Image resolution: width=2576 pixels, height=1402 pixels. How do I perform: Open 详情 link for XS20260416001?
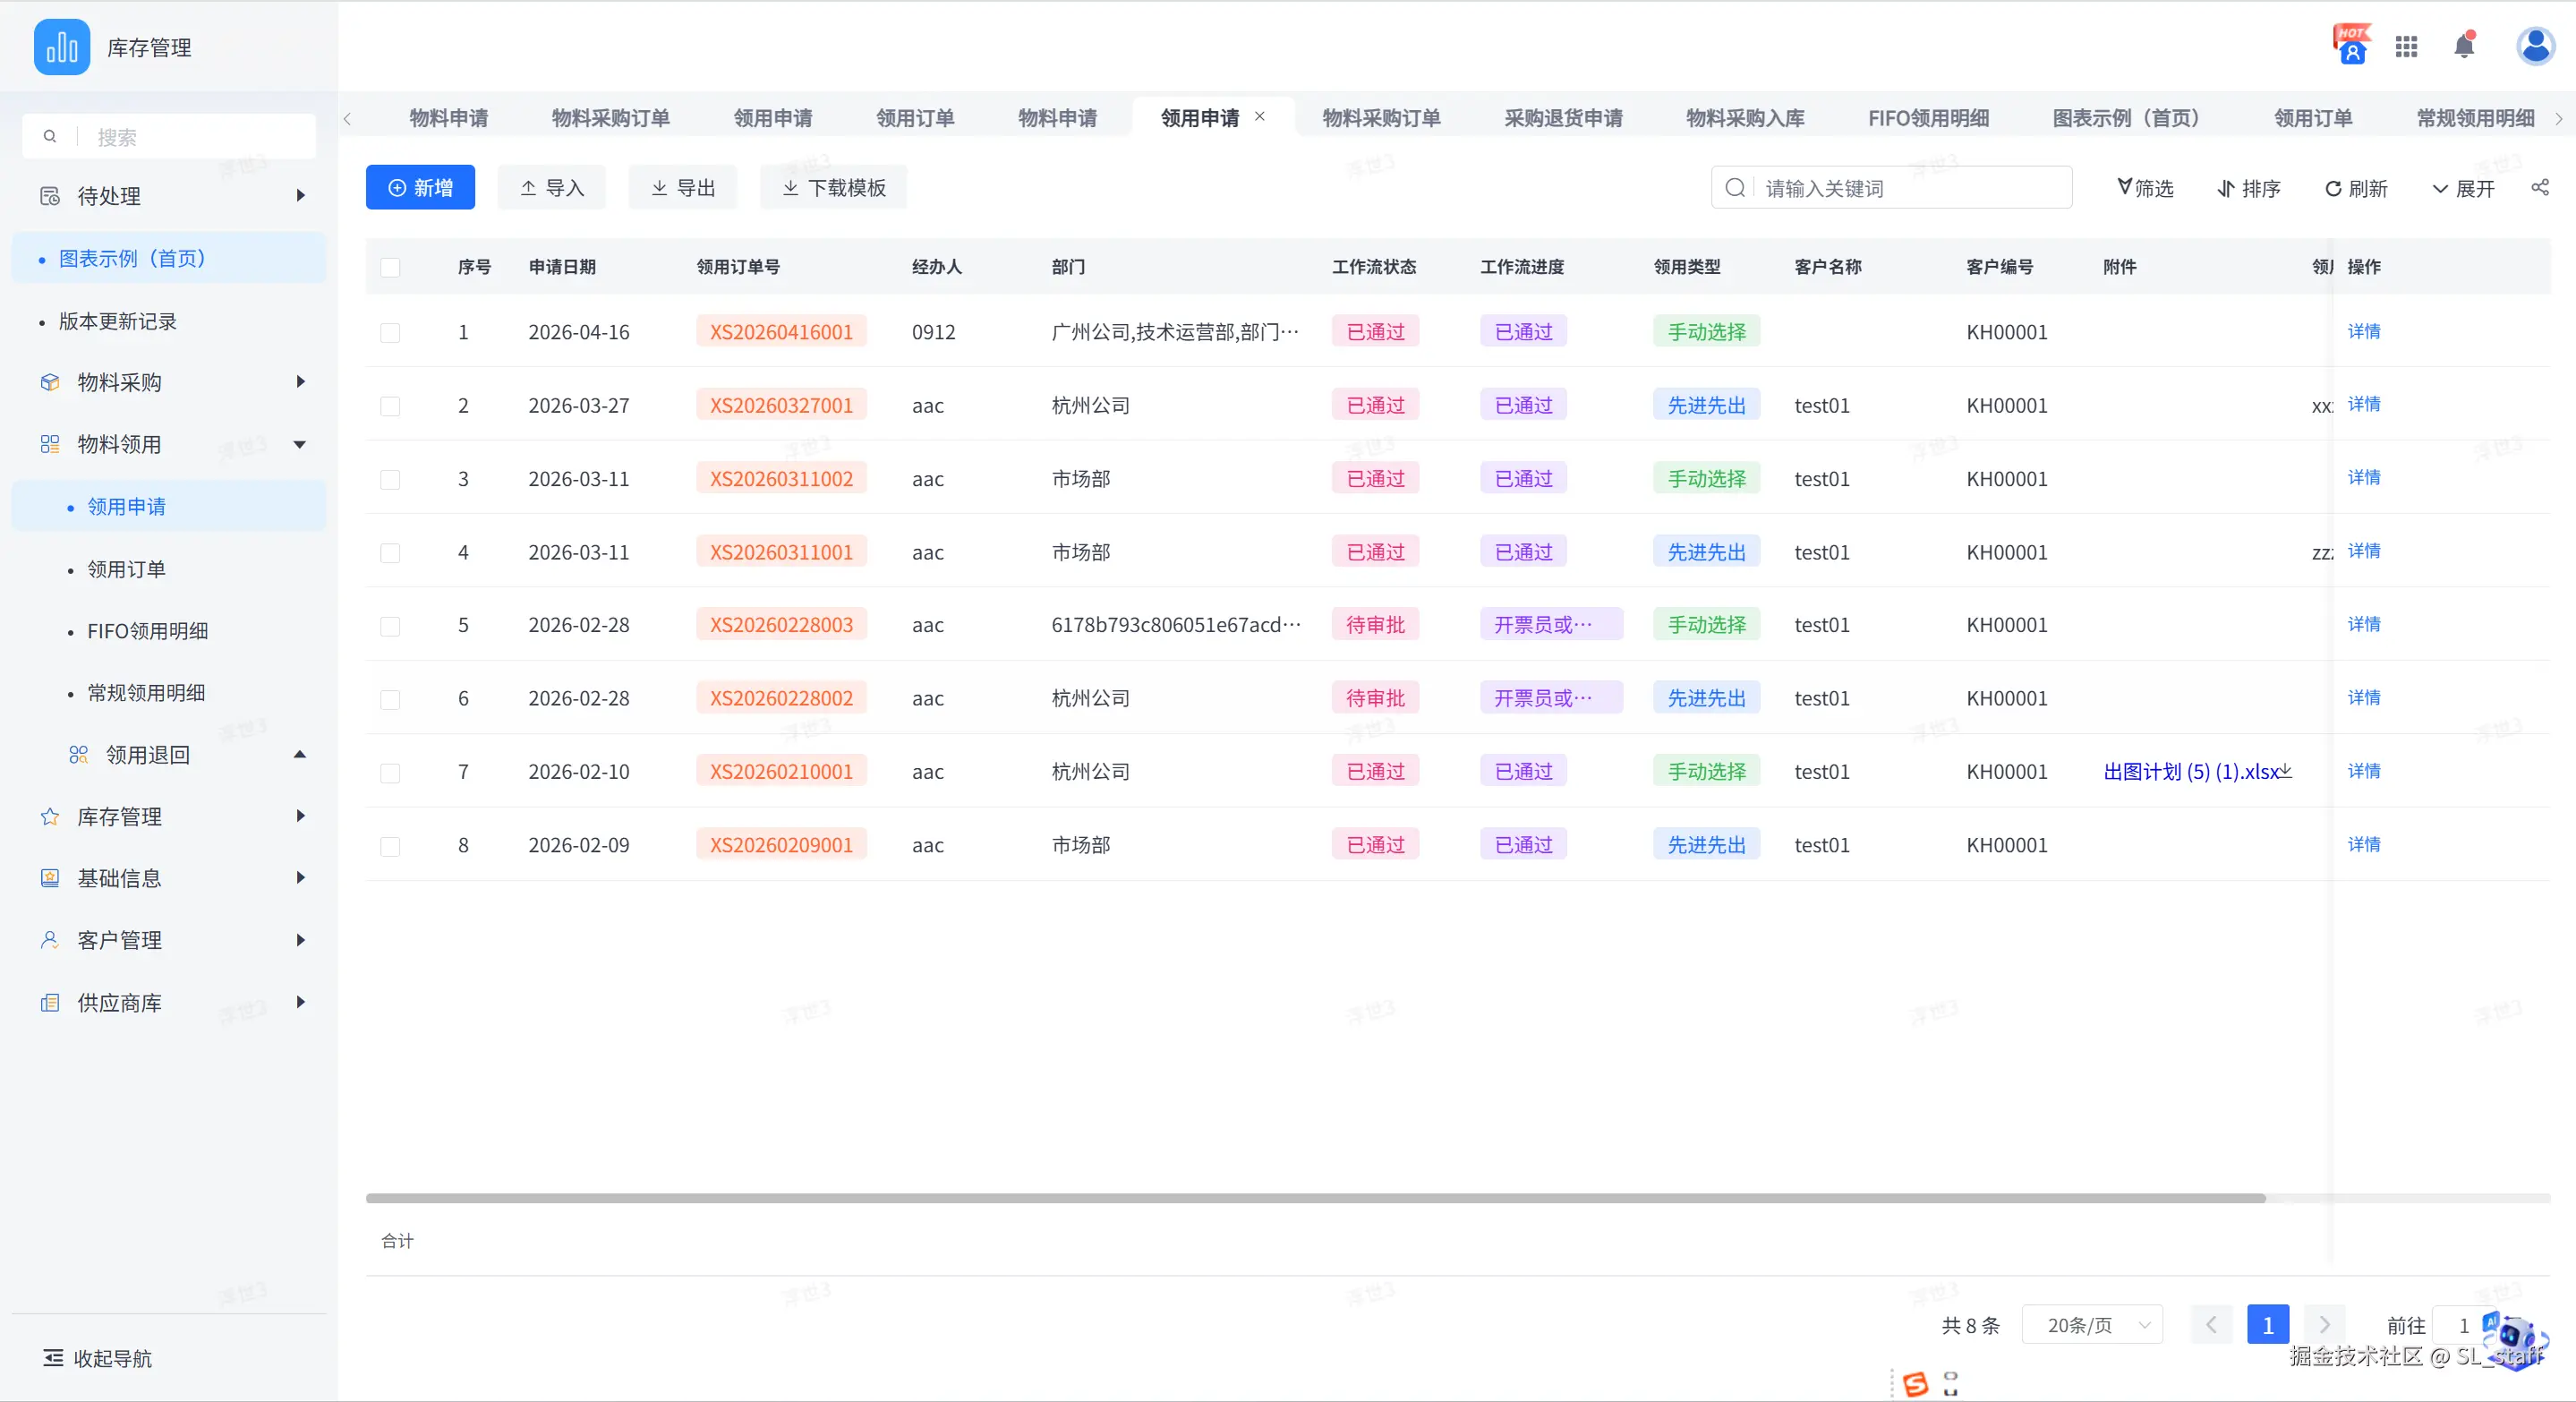(2363, 331)
